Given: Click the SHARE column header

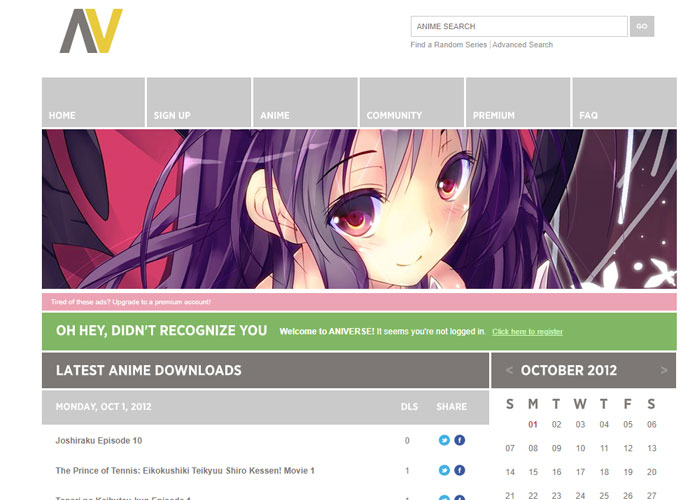Looking at the screenshot, I should 451,407.
